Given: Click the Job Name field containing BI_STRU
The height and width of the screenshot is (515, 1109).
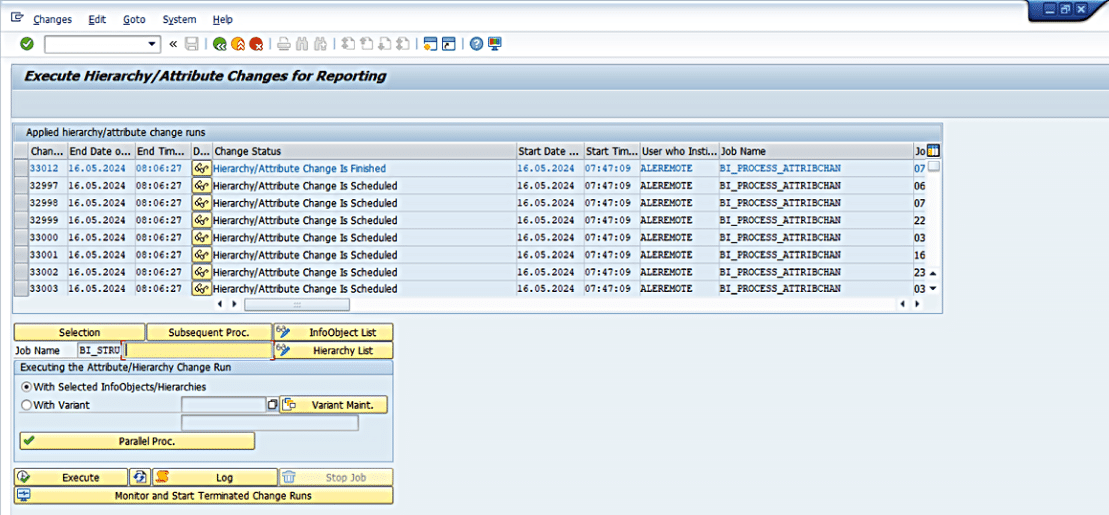Looking at the screenshot, I should (x=99, y=350).
